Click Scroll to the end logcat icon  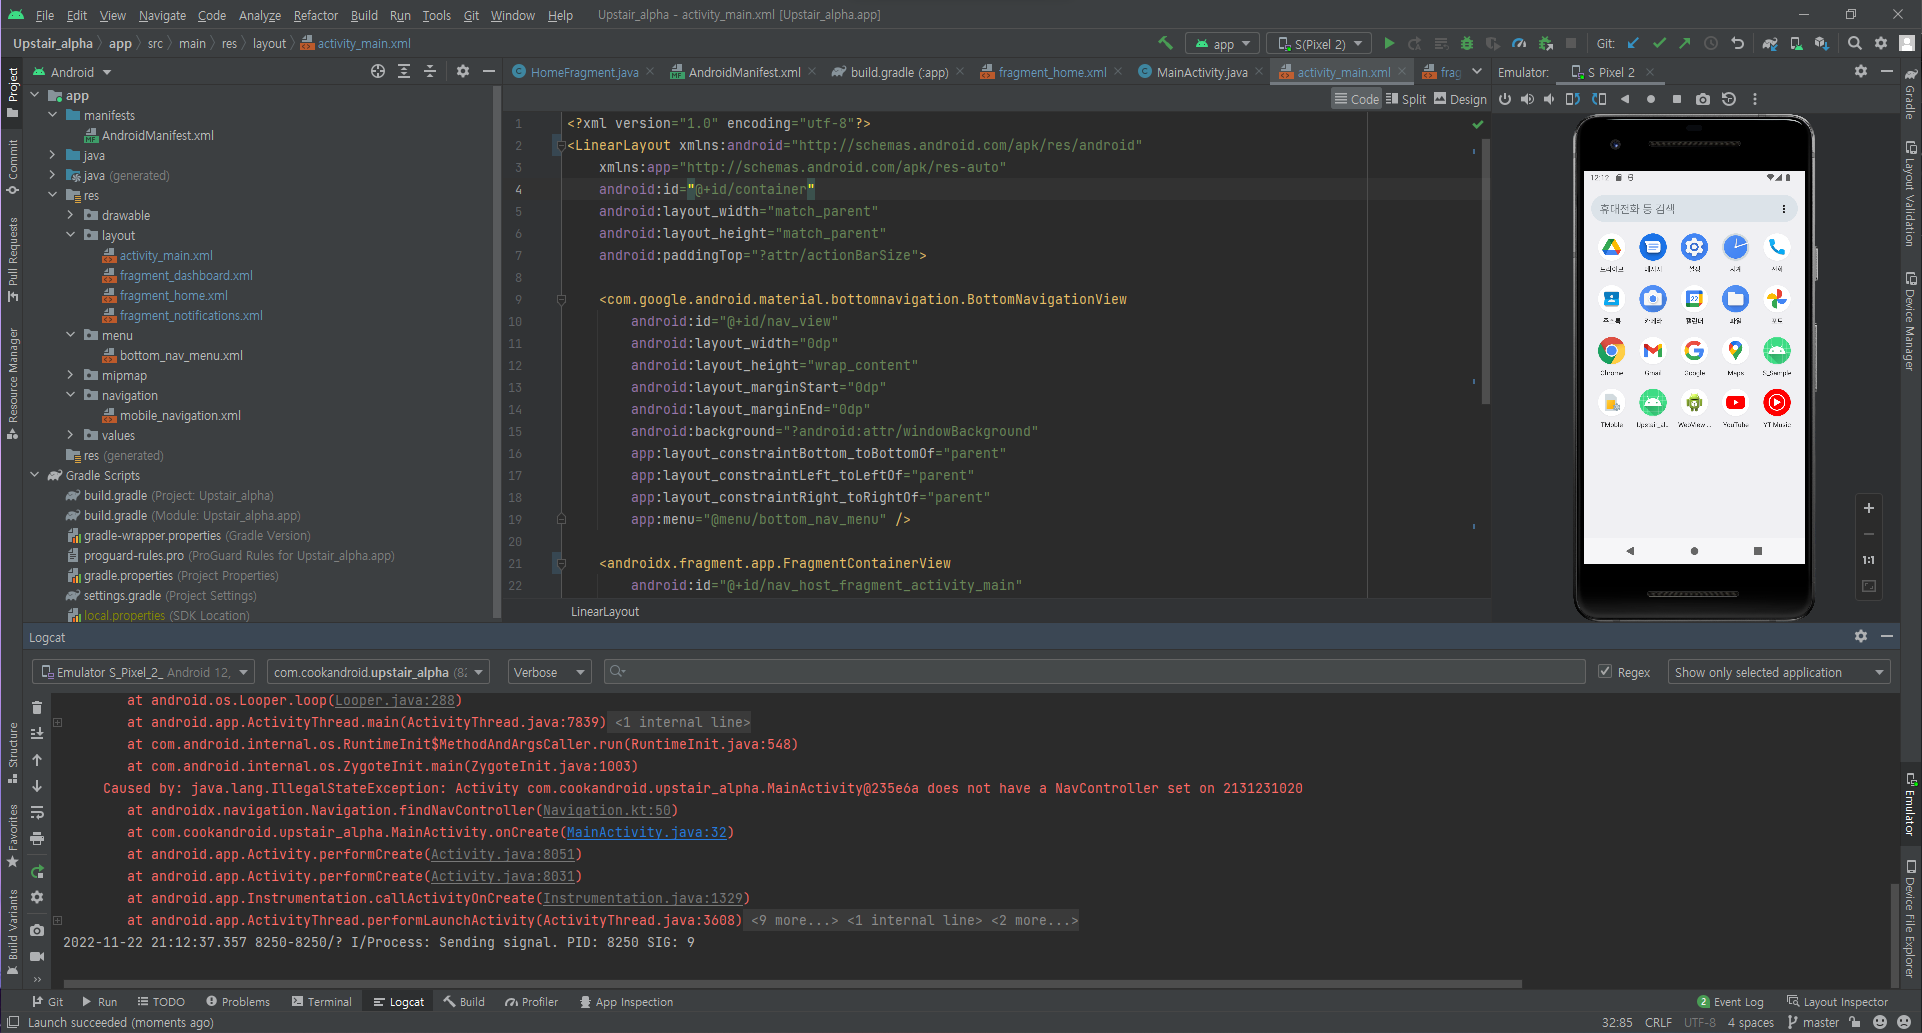[x=37, y=733]
